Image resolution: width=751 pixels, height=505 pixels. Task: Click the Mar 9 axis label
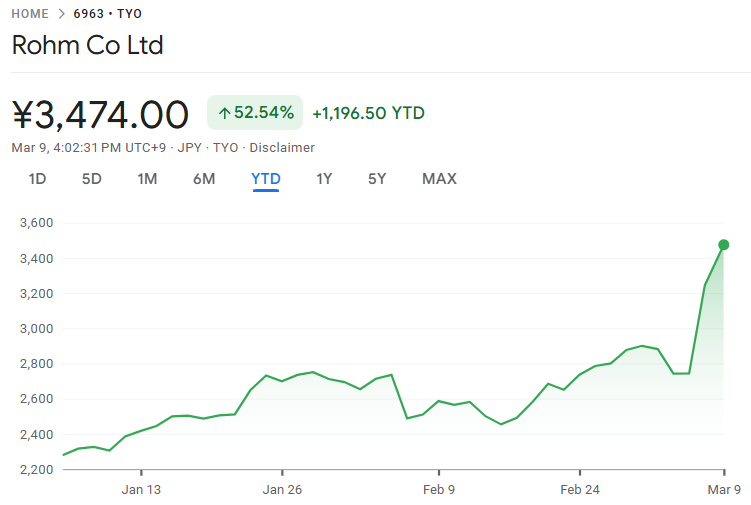coord(724,490)
